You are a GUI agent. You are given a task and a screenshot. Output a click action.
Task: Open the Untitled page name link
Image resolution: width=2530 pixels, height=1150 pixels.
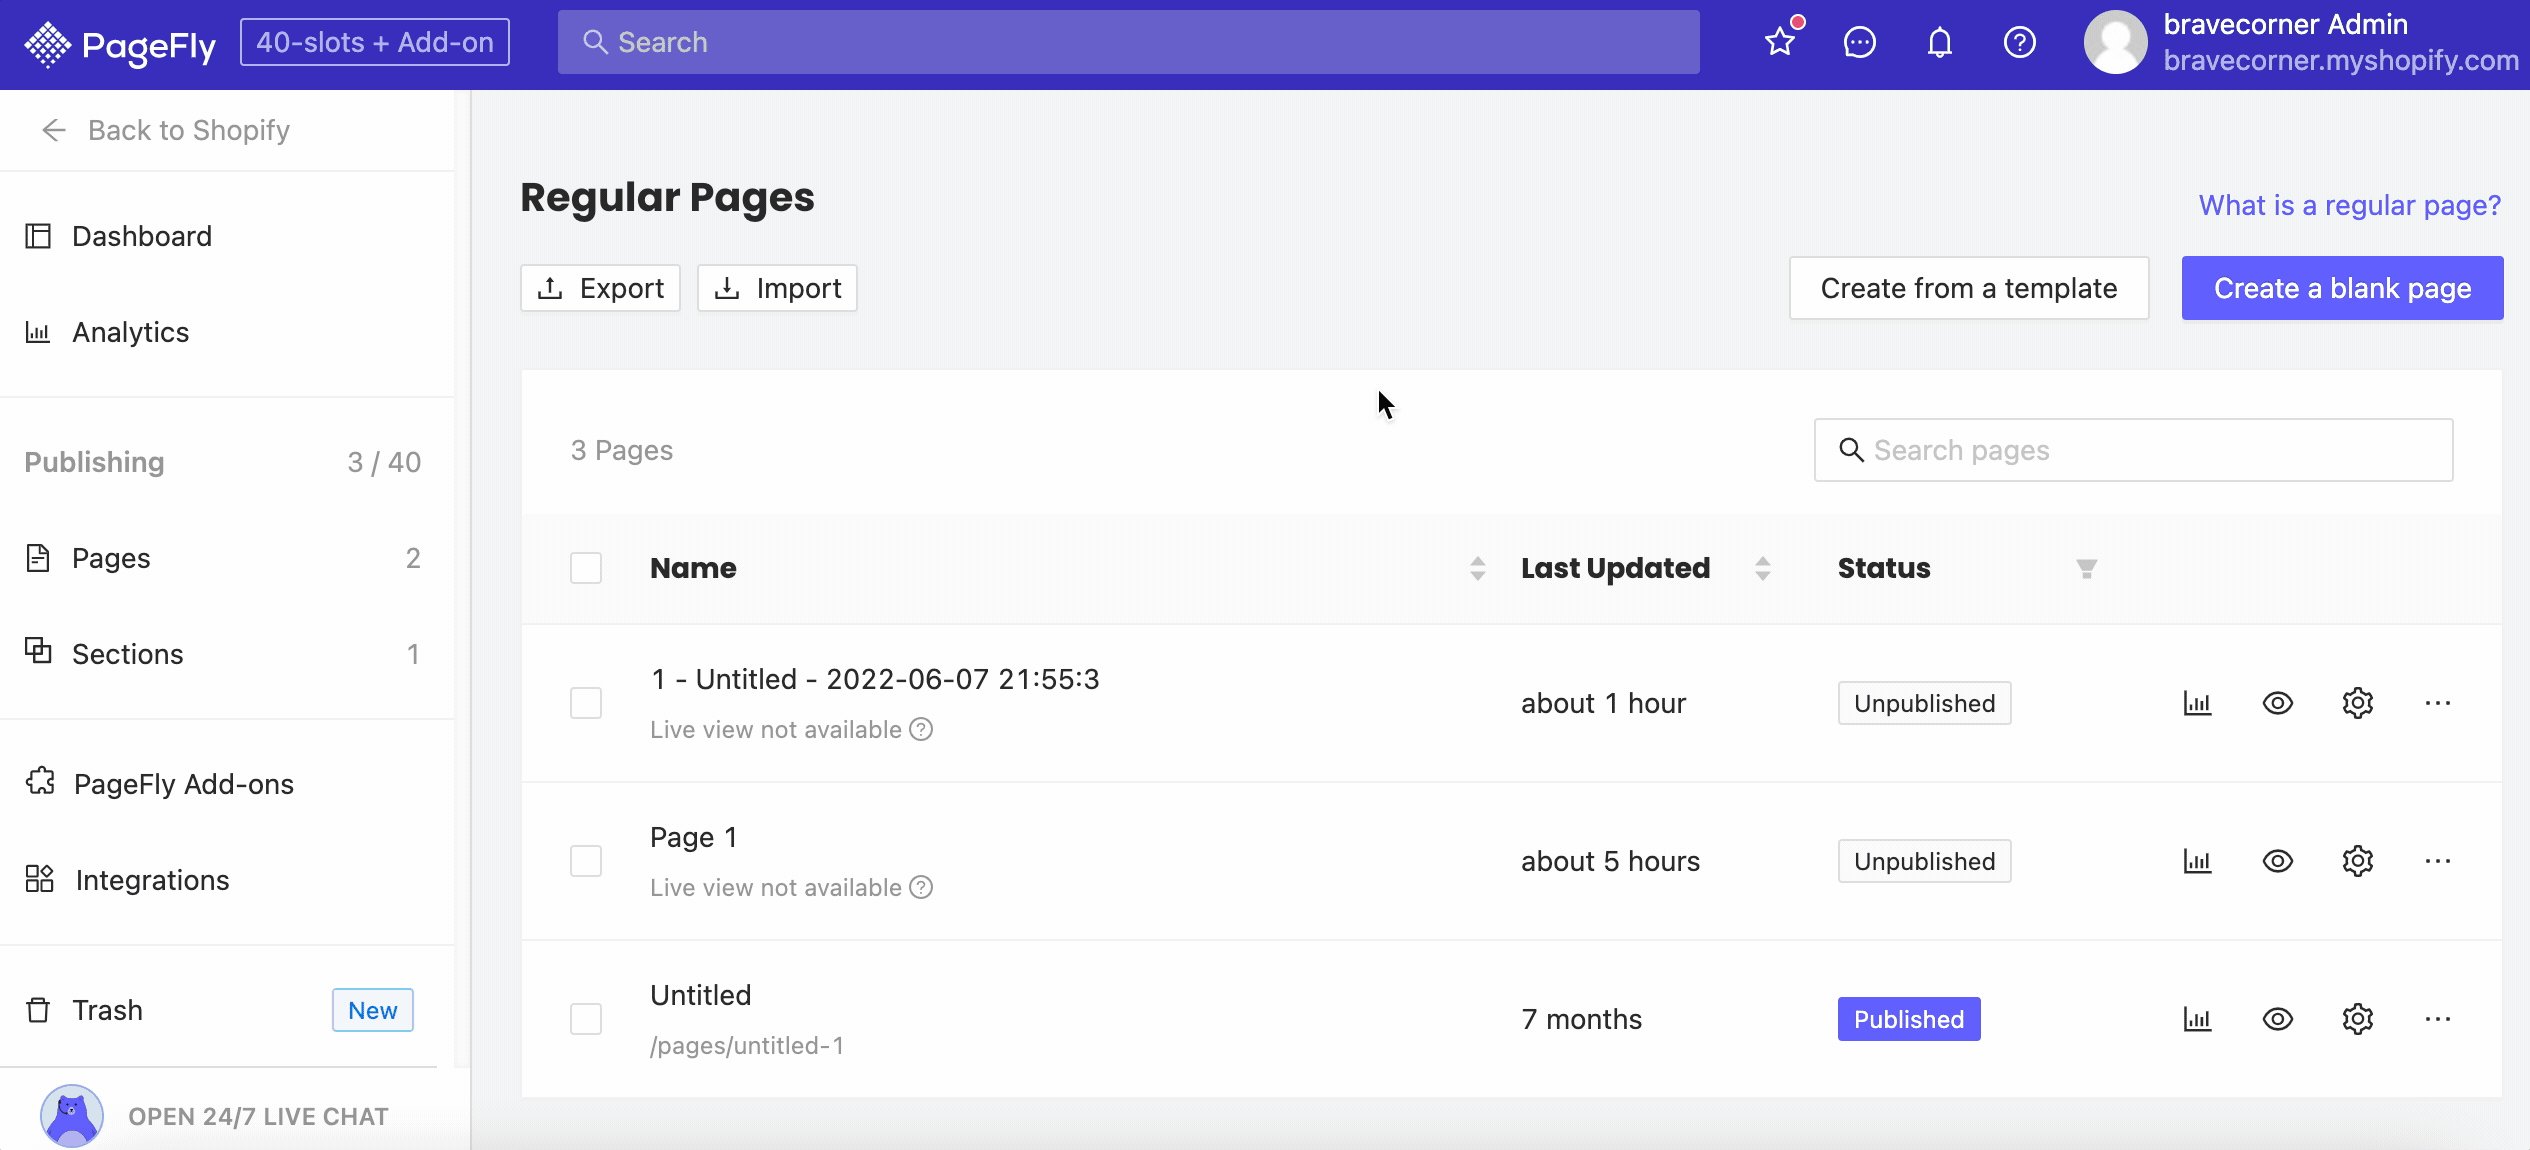pyautogui.click(x=700, y=995)
